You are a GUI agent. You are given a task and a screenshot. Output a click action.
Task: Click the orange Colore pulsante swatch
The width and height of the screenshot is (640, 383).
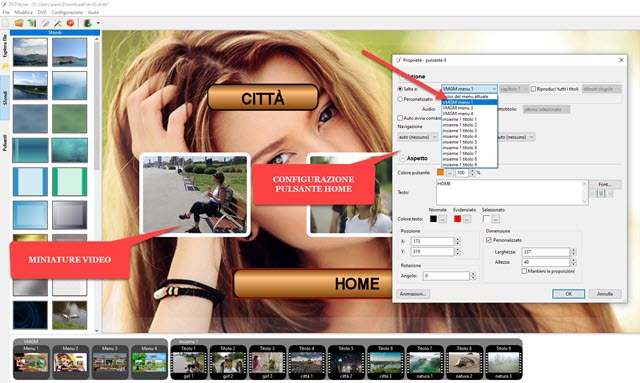(x=440, y=172)
